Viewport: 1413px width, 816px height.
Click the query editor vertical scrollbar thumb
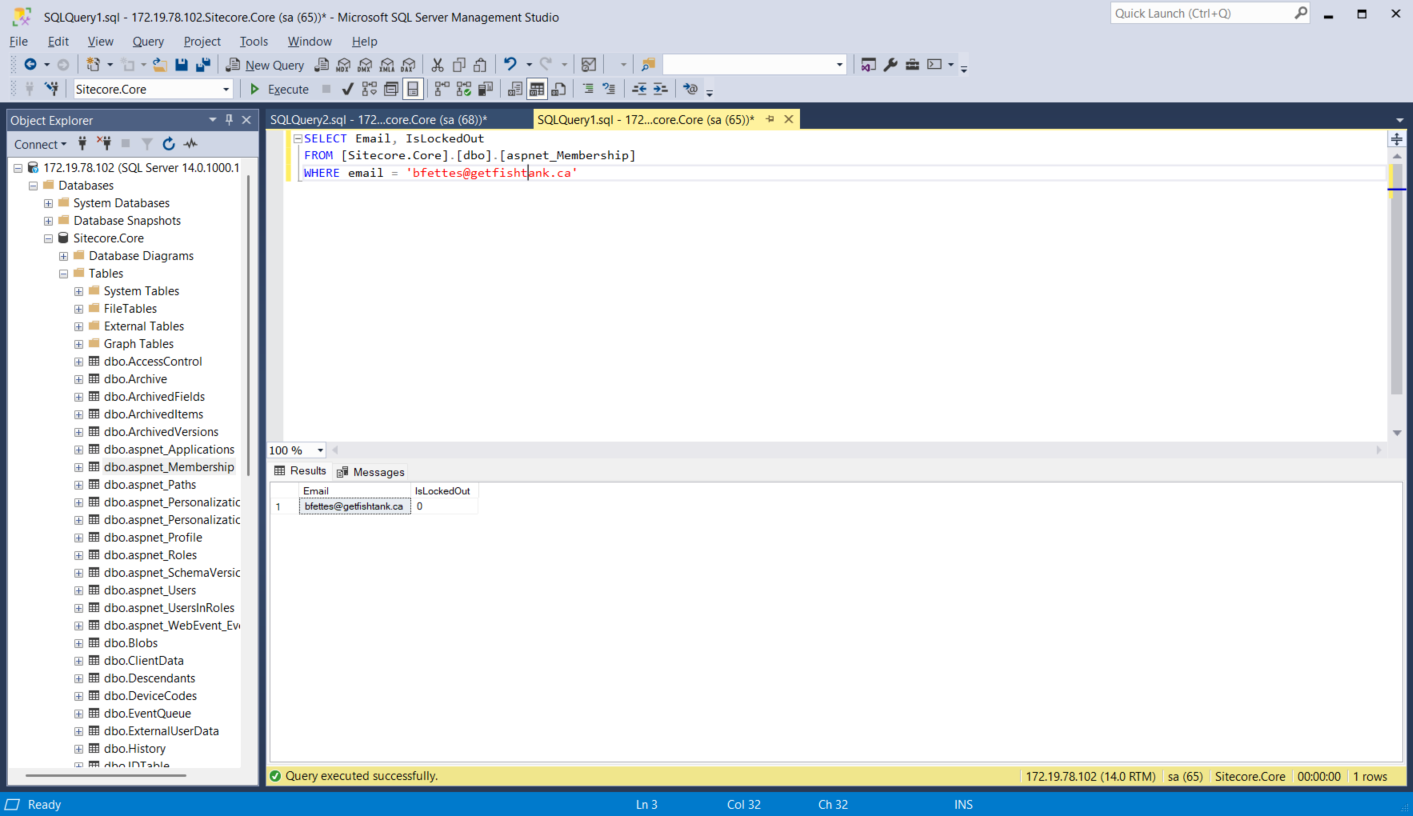(1397, 280)
